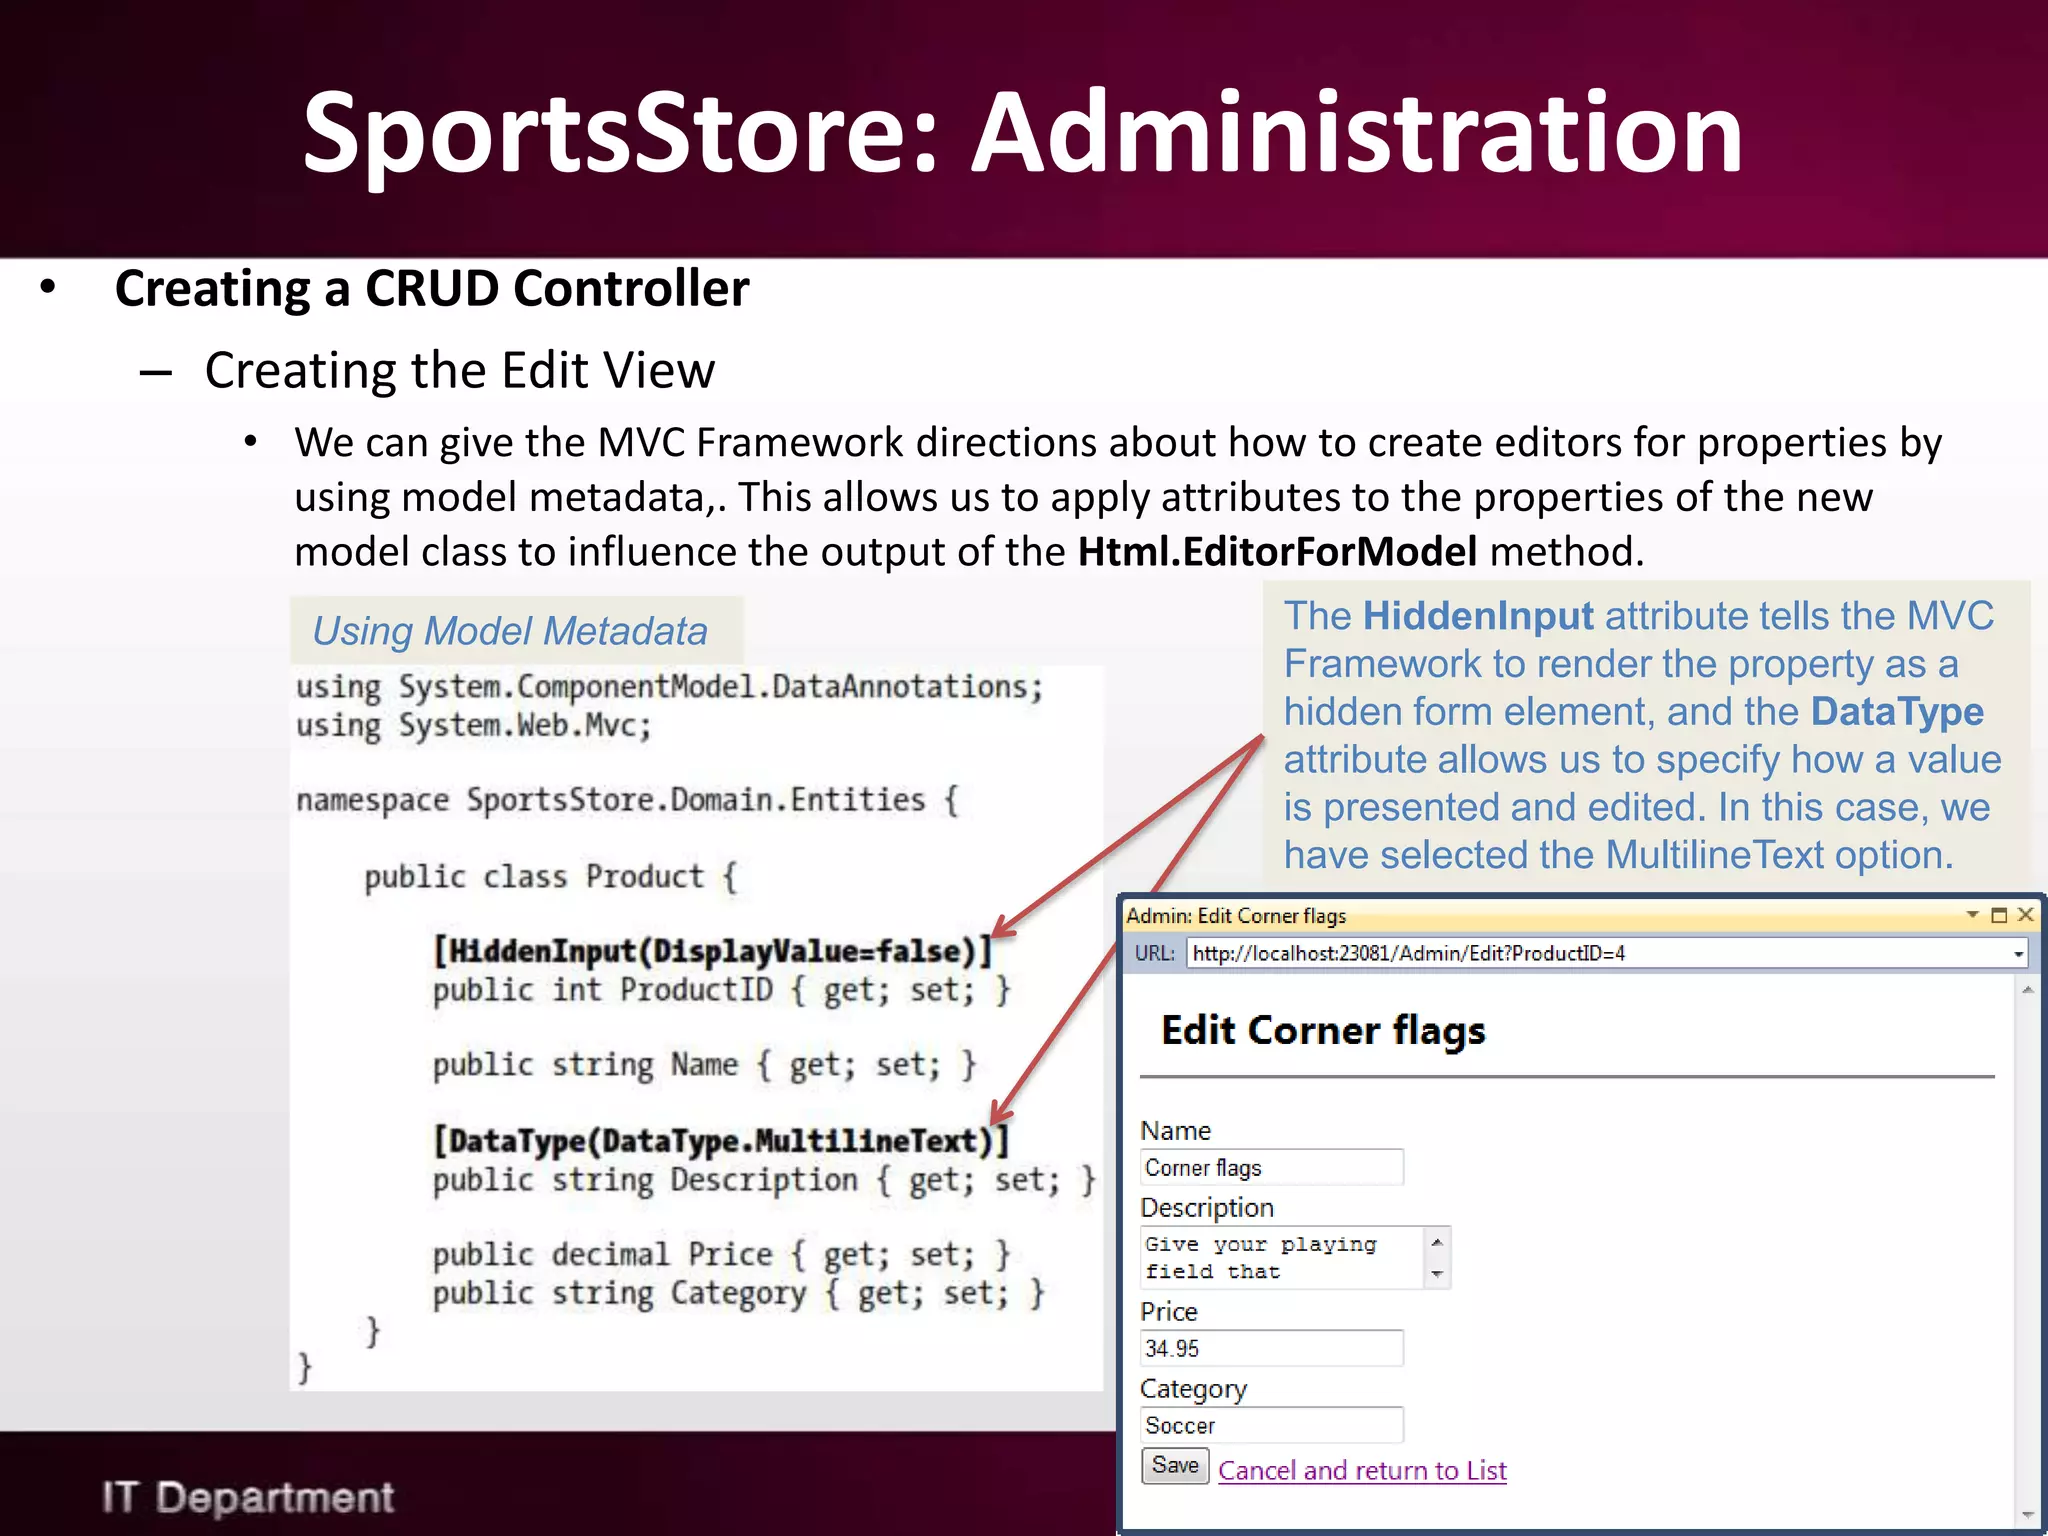Image resolution: width=2048 pixels, height=1536 pixels.
Task: Select the Price field showing 34.95
Action: 1272,1348
